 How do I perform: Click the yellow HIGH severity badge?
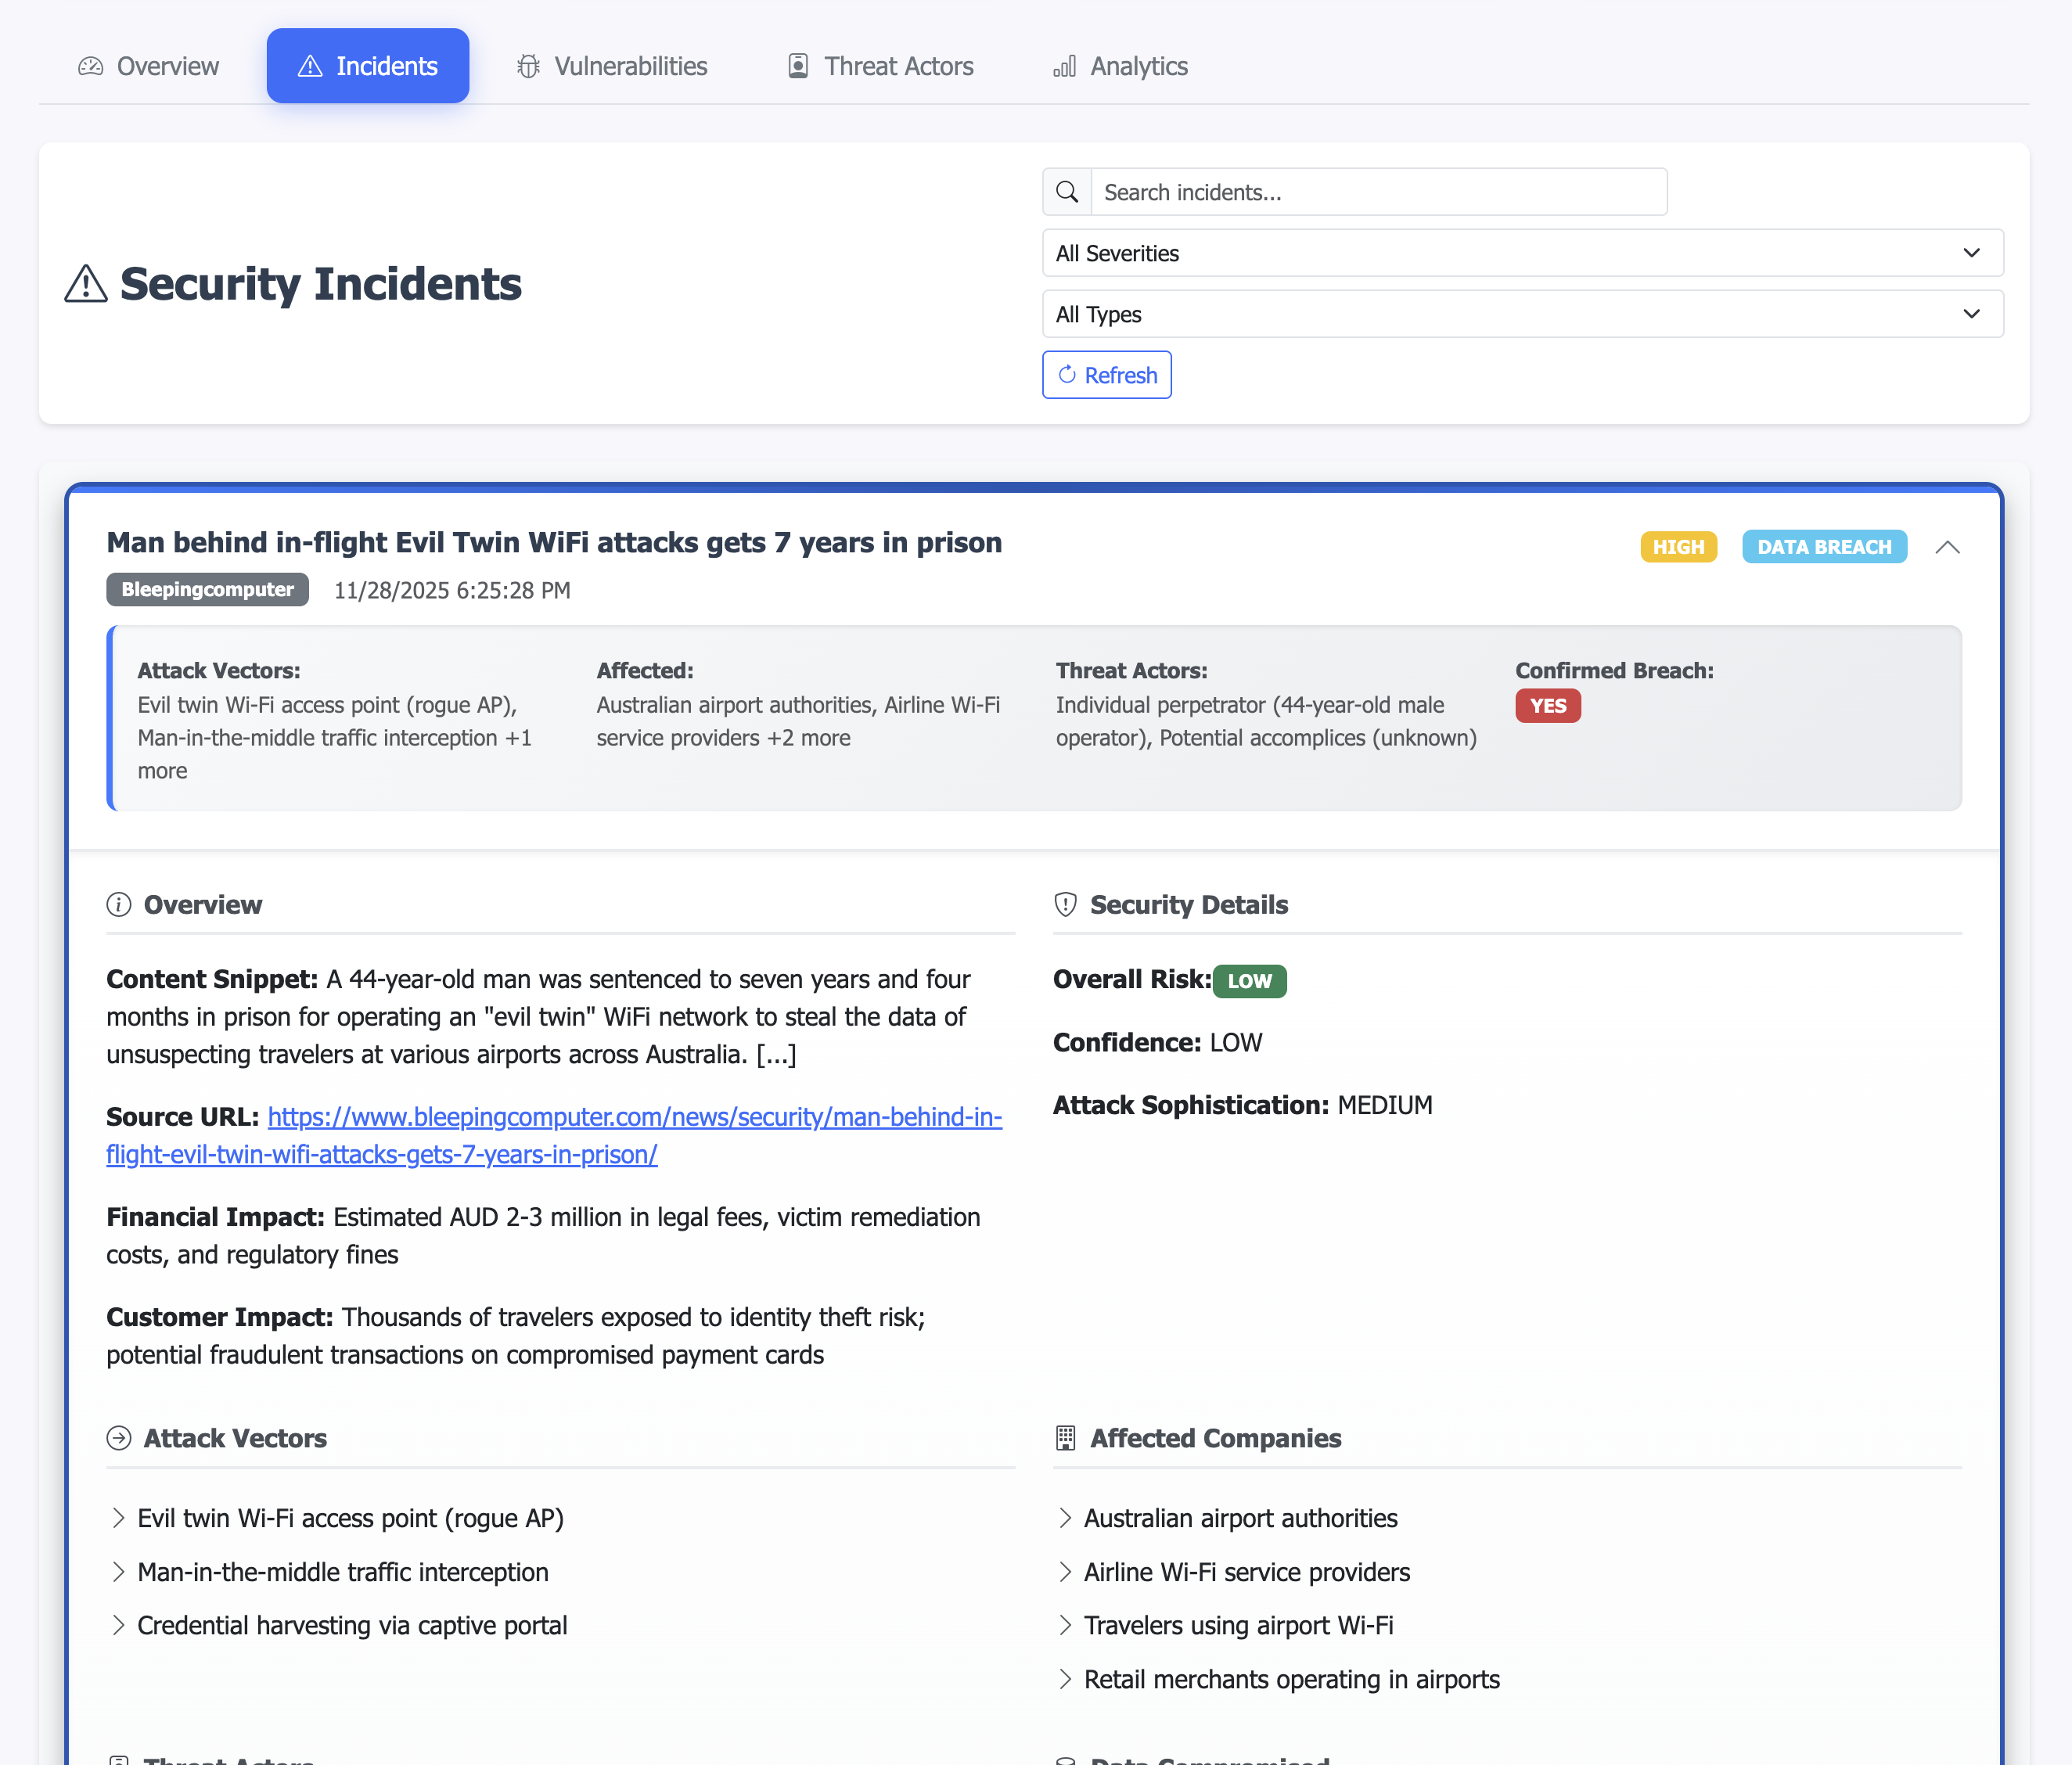1678,547
